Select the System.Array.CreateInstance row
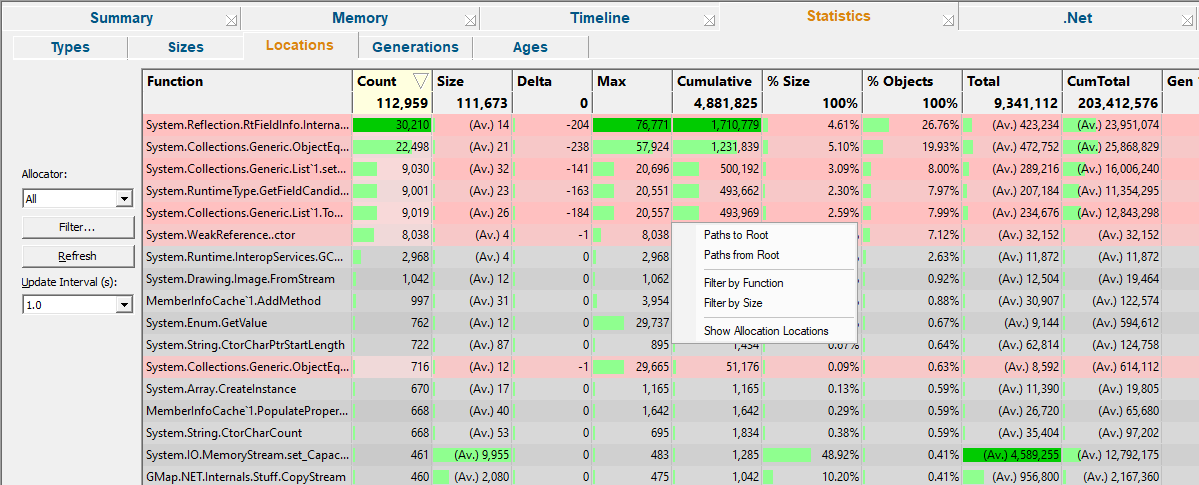Viewport: 1199px width, 485px height. tap(671, 389)
